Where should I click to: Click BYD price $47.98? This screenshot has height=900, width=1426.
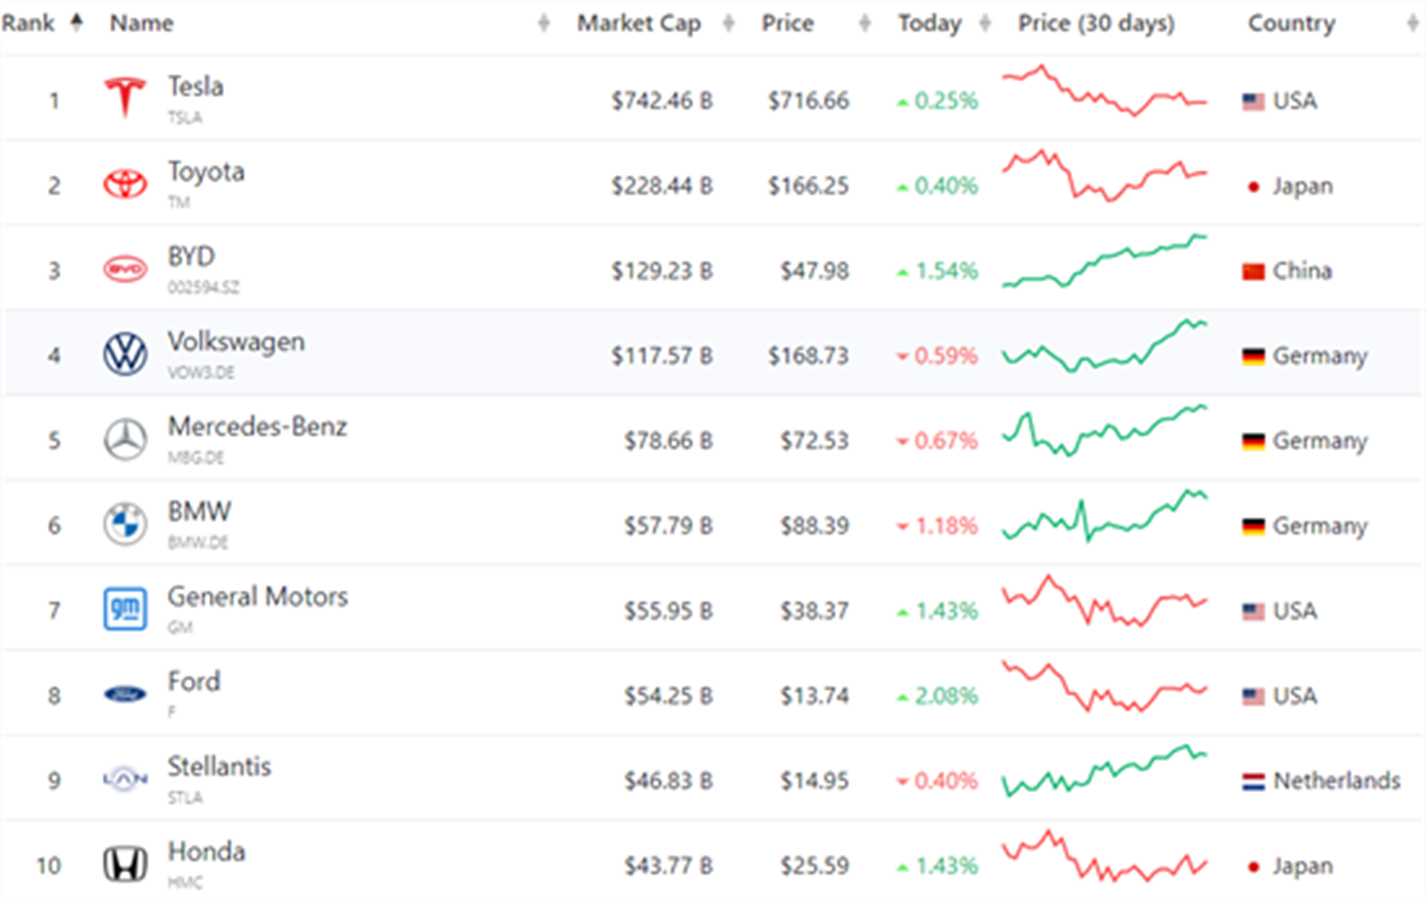(x=814, y=271)
